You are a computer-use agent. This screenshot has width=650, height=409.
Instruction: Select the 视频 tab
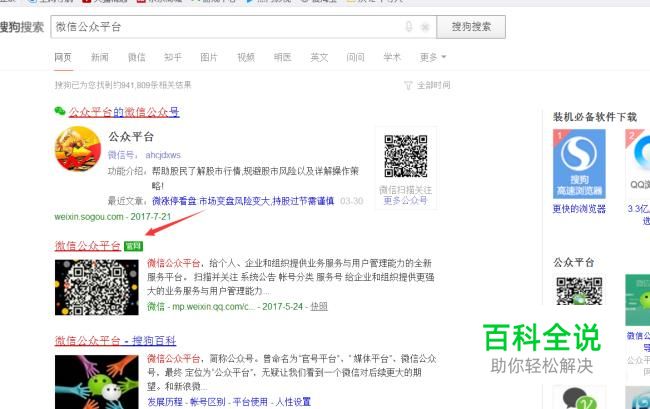pos(246,57)
